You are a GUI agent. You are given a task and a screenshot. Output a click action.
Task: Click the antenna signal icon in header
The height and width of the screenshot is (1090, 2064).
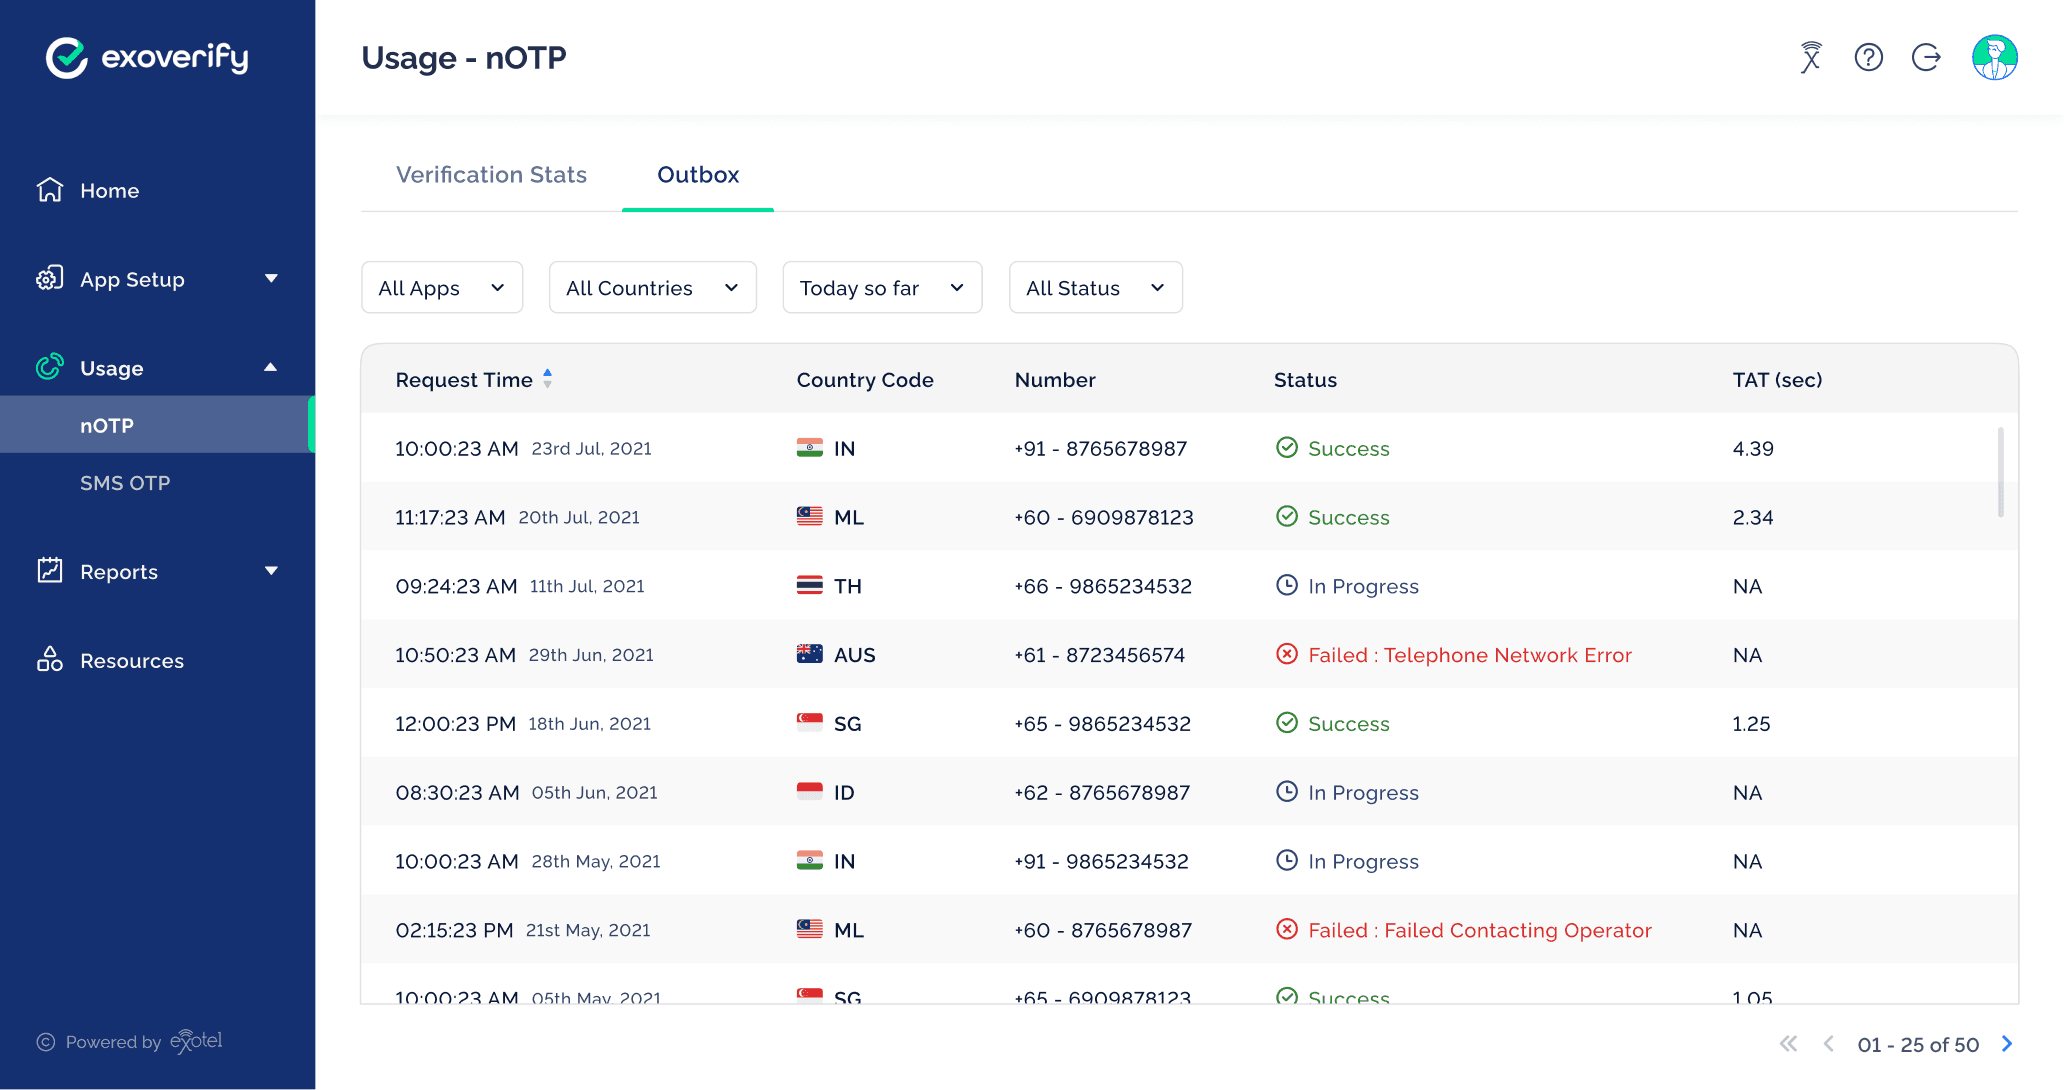(x=1811, y=58)
